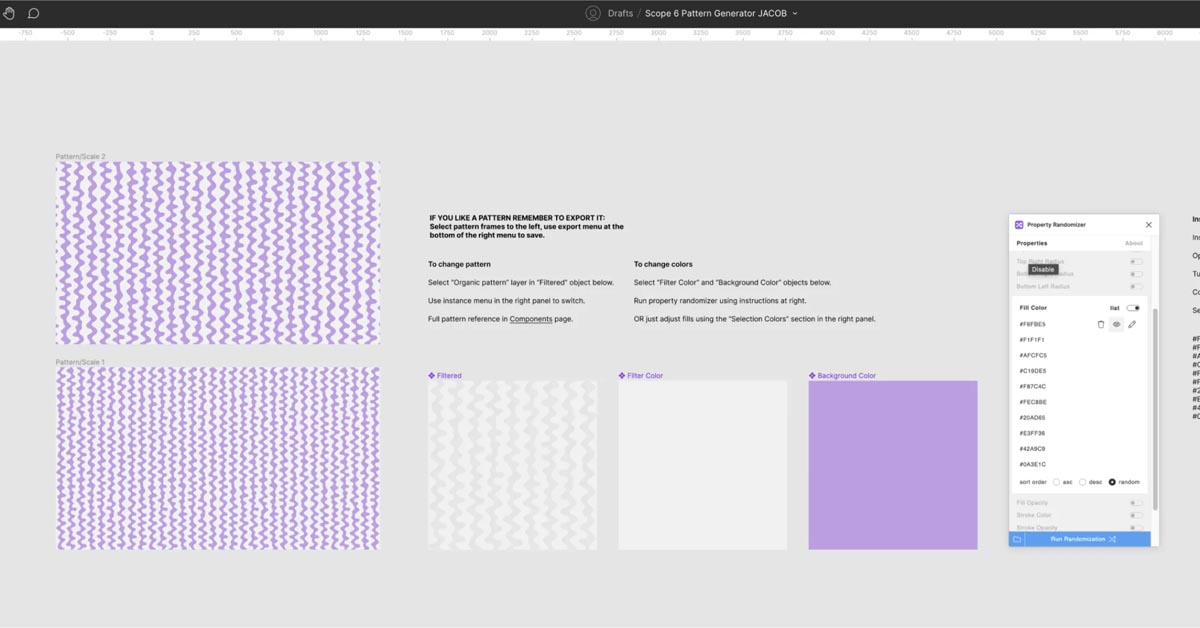
Task: Enable the Stroke Color toggle
Action: coord(1136,515)
